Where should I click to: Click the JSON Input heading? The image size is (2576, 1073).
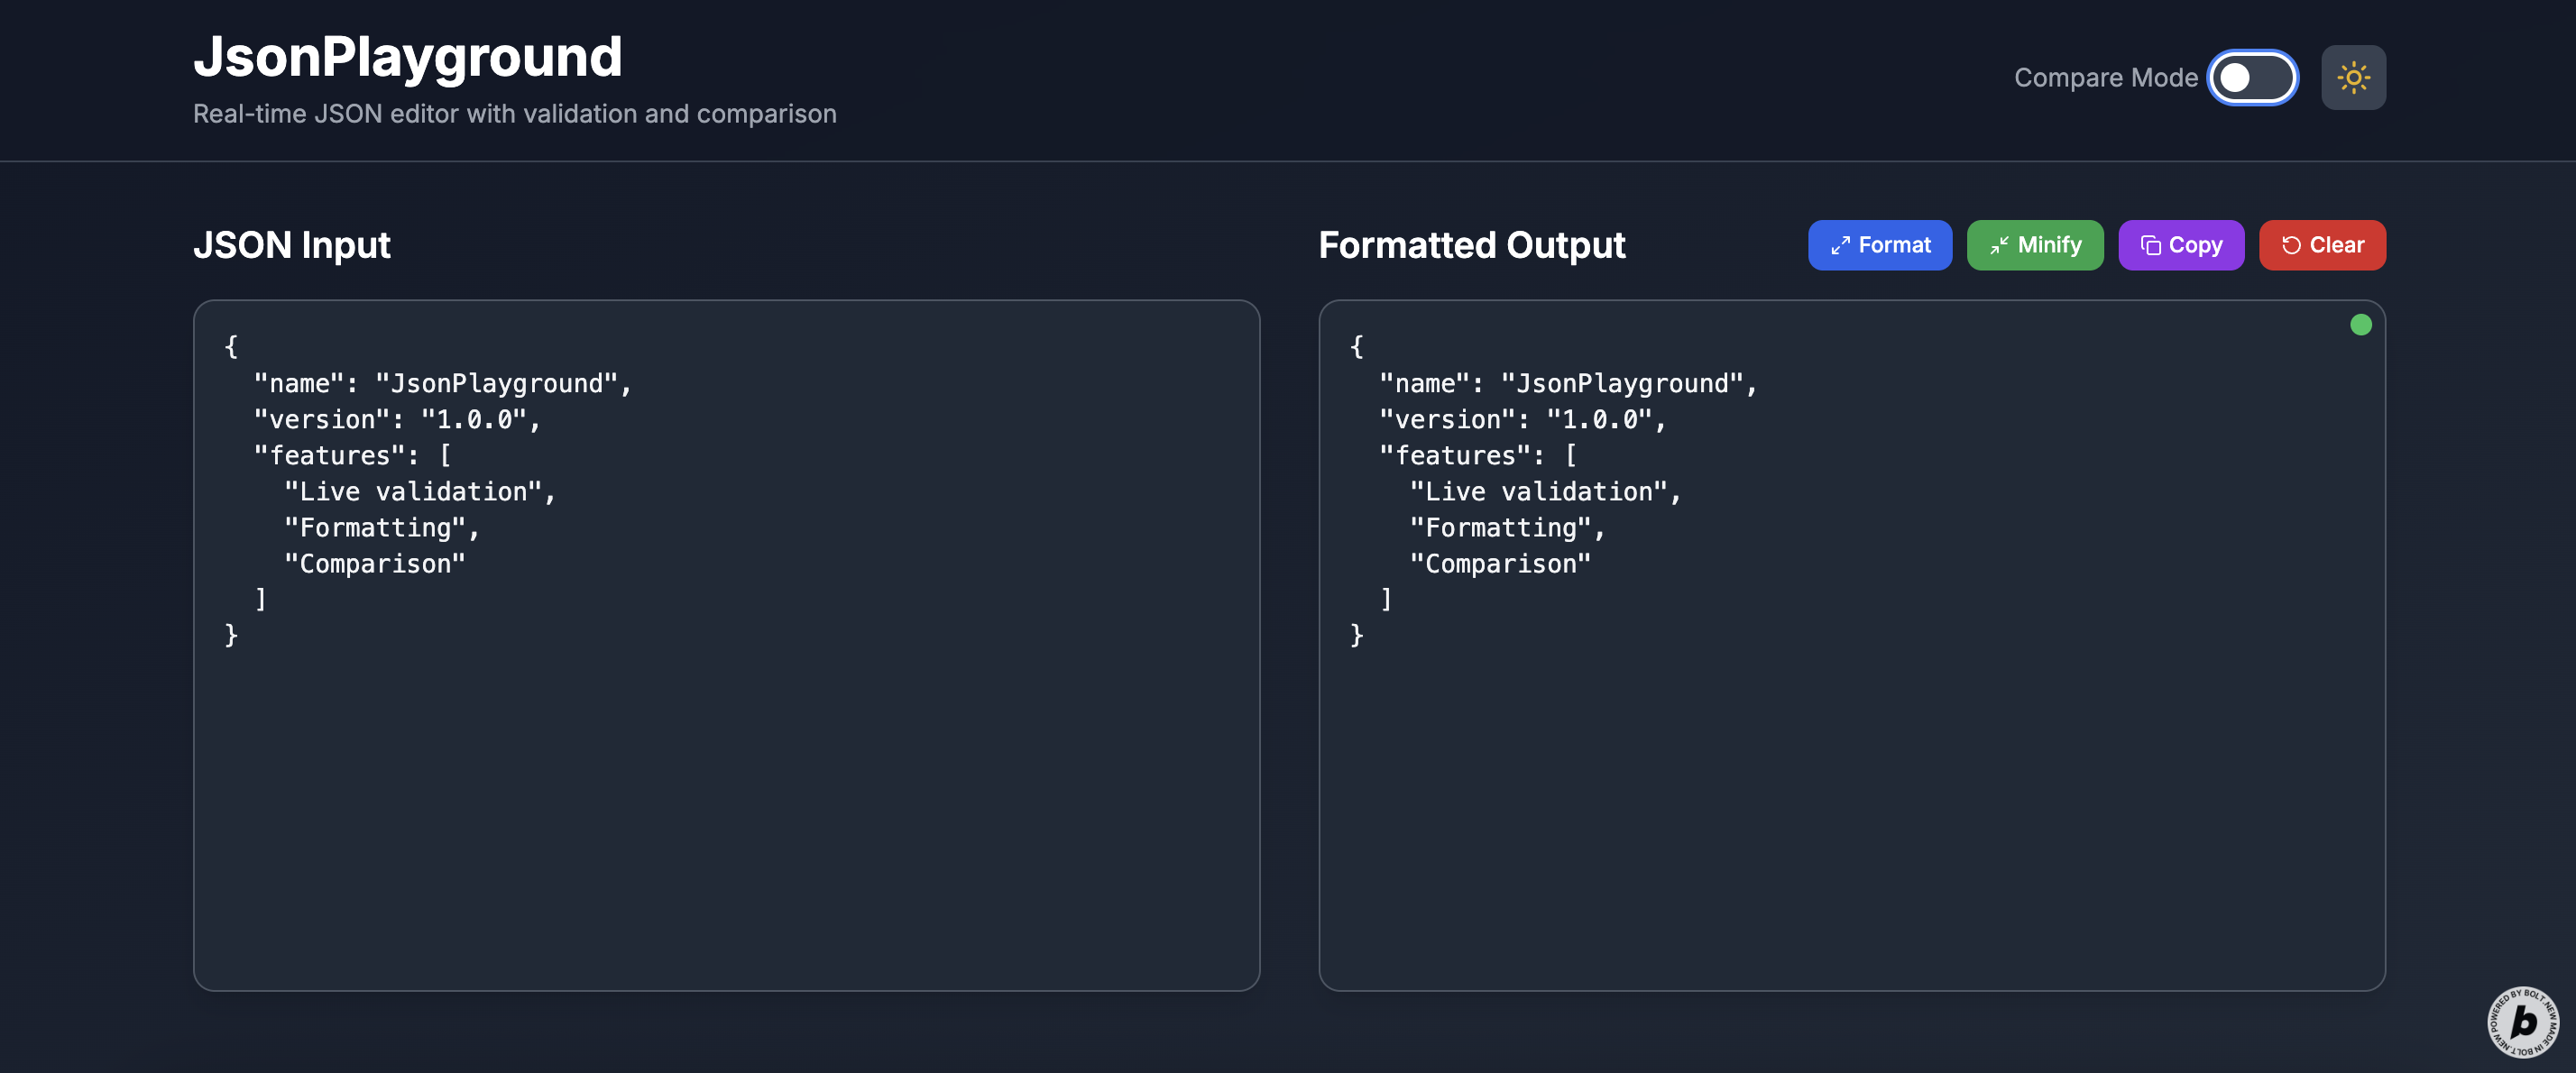(x=291, y=246)
